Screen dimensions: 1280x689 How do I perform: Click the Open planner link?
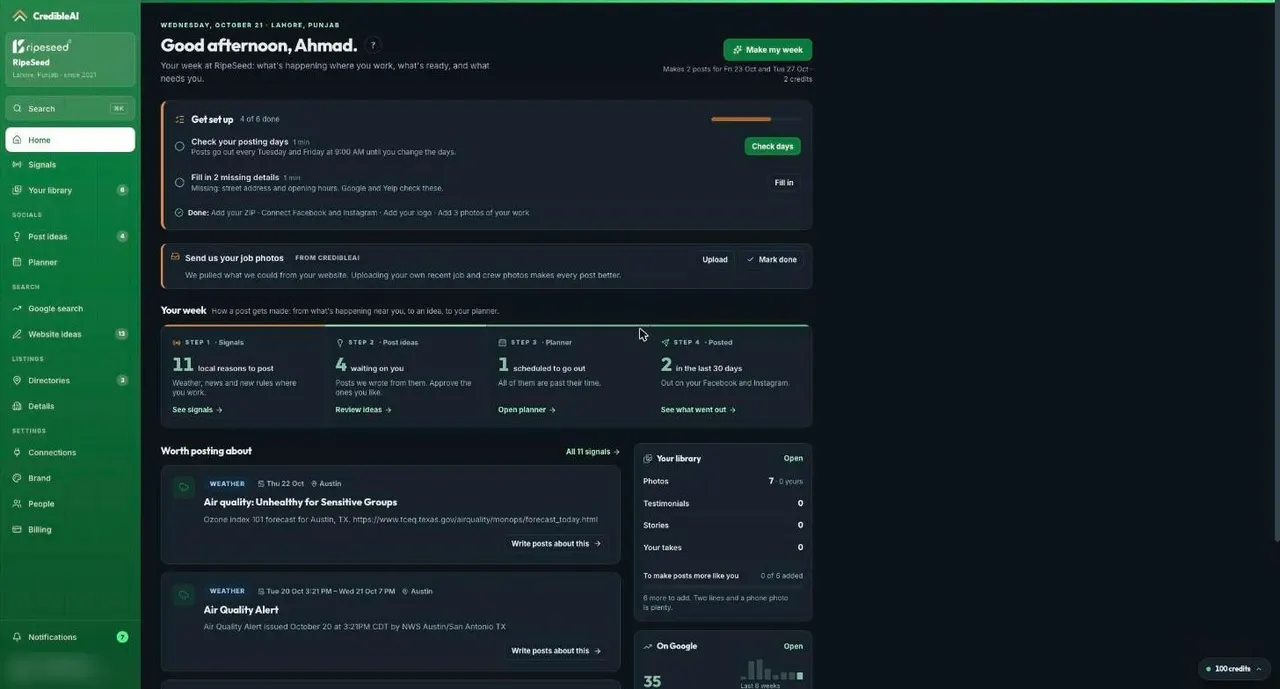coord(527,410)
